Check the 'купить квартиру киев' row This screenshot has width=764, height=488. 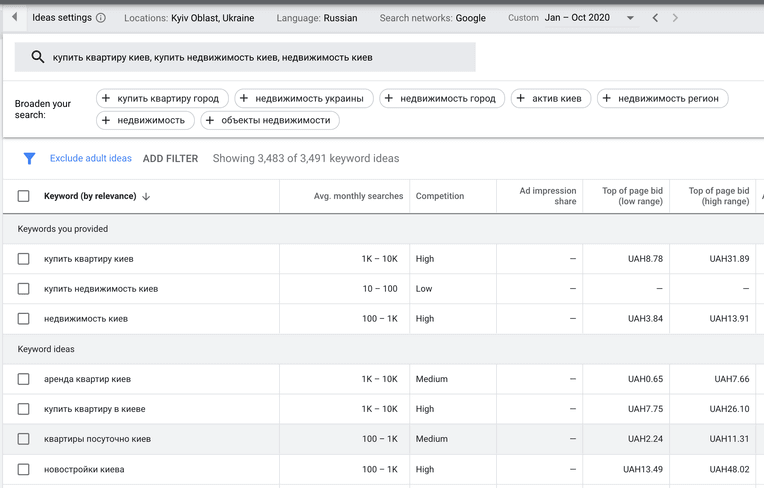click(23, 259)
